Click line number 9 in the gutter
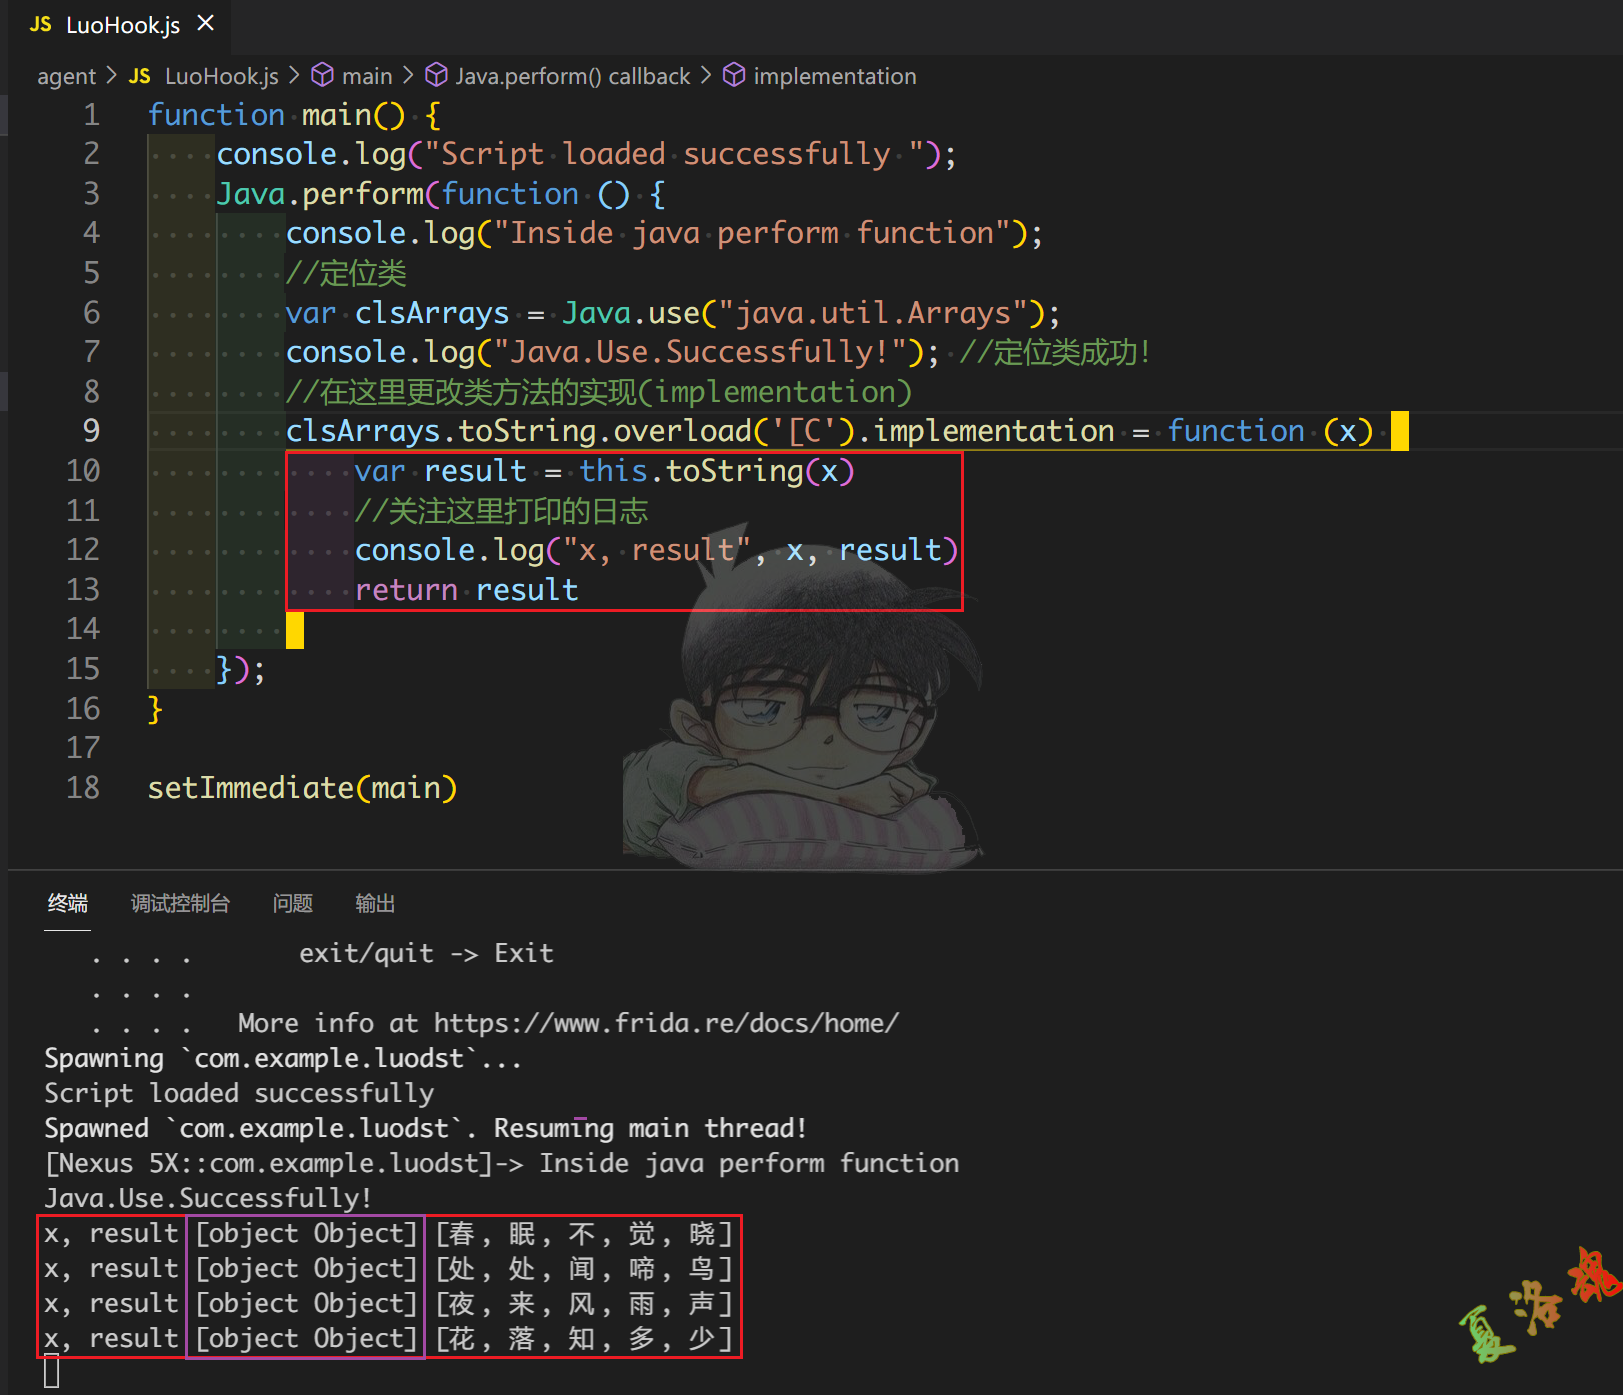 pos(90,431)
